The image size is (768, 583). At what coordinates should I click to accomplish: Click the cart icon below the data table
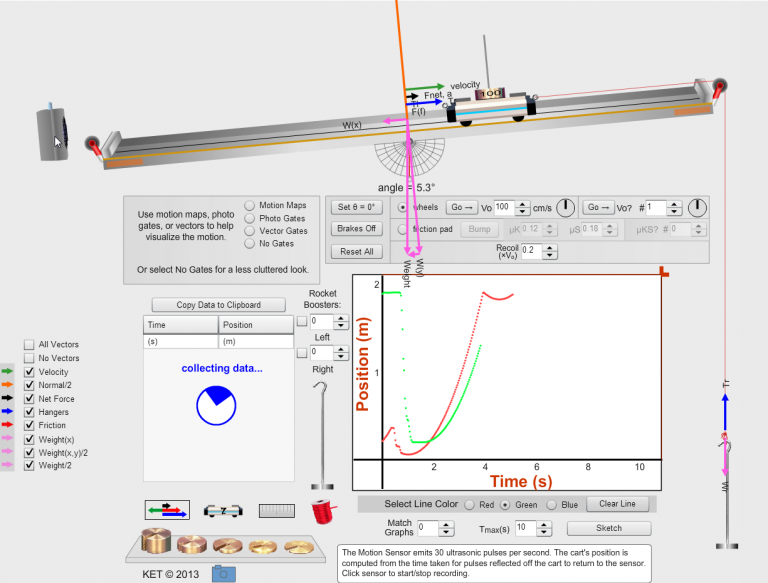[221, 510]
